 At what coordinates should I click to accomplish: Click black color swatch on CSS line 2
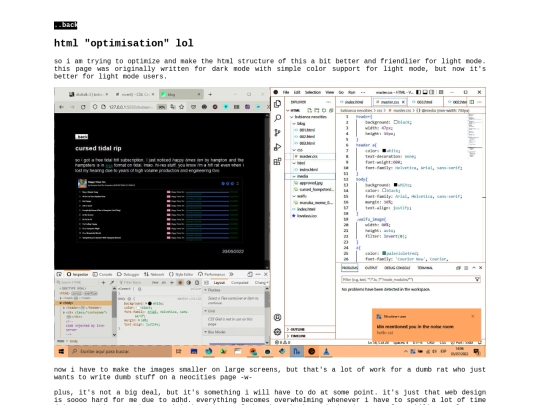coord(396,122)
